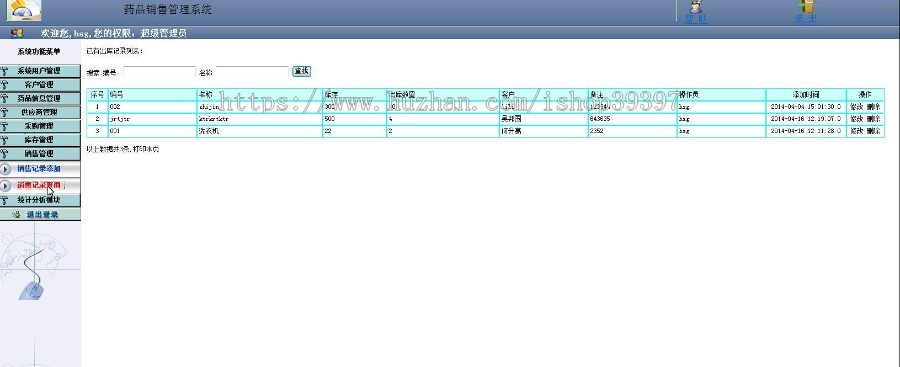Click the 编号 search input field
This screenshot has height=367, width=900.
pos(160,72)
